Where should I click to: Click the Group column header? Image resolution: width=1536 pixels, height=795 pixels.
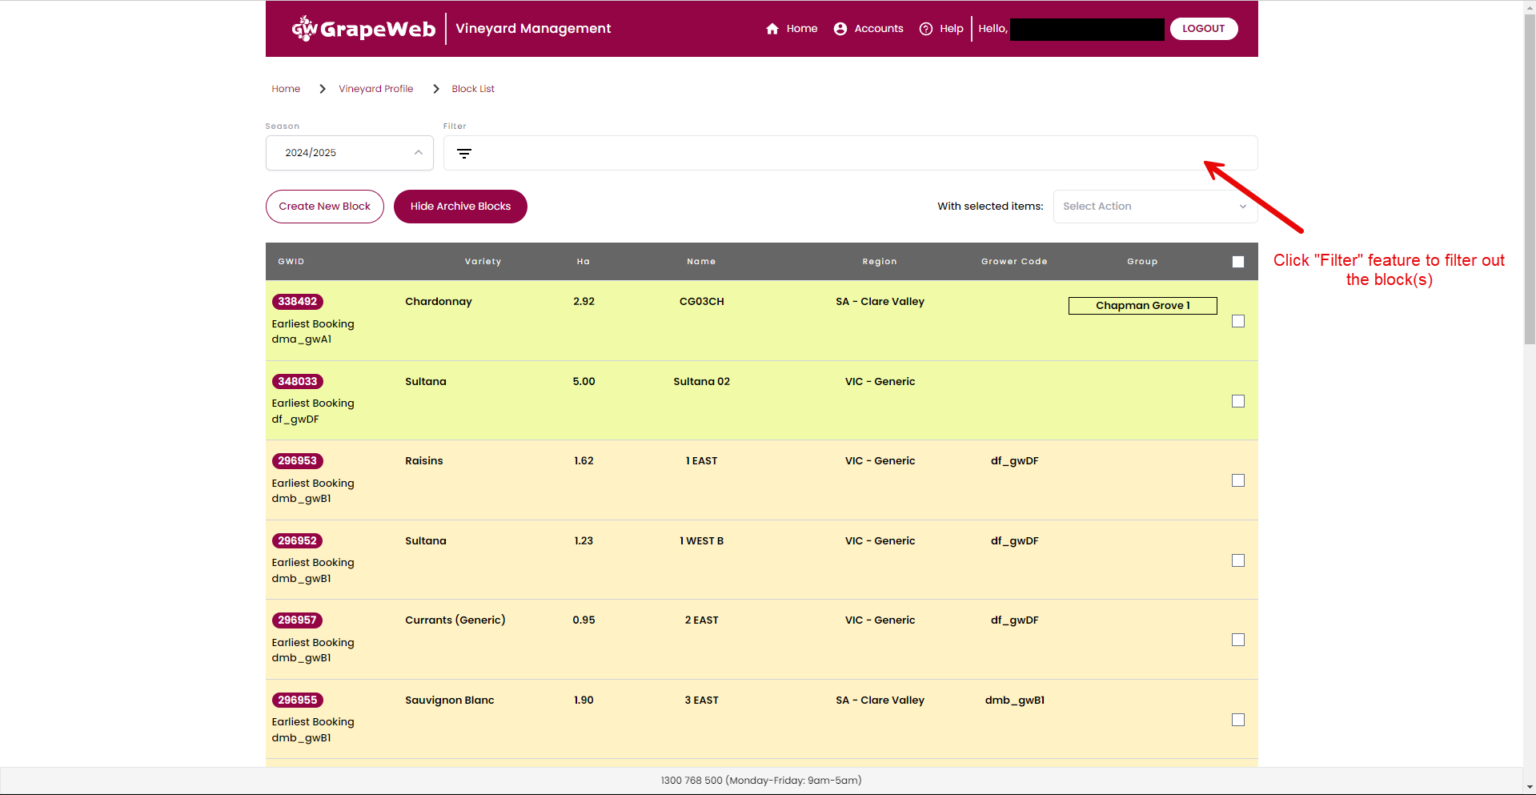point(1142,262)
